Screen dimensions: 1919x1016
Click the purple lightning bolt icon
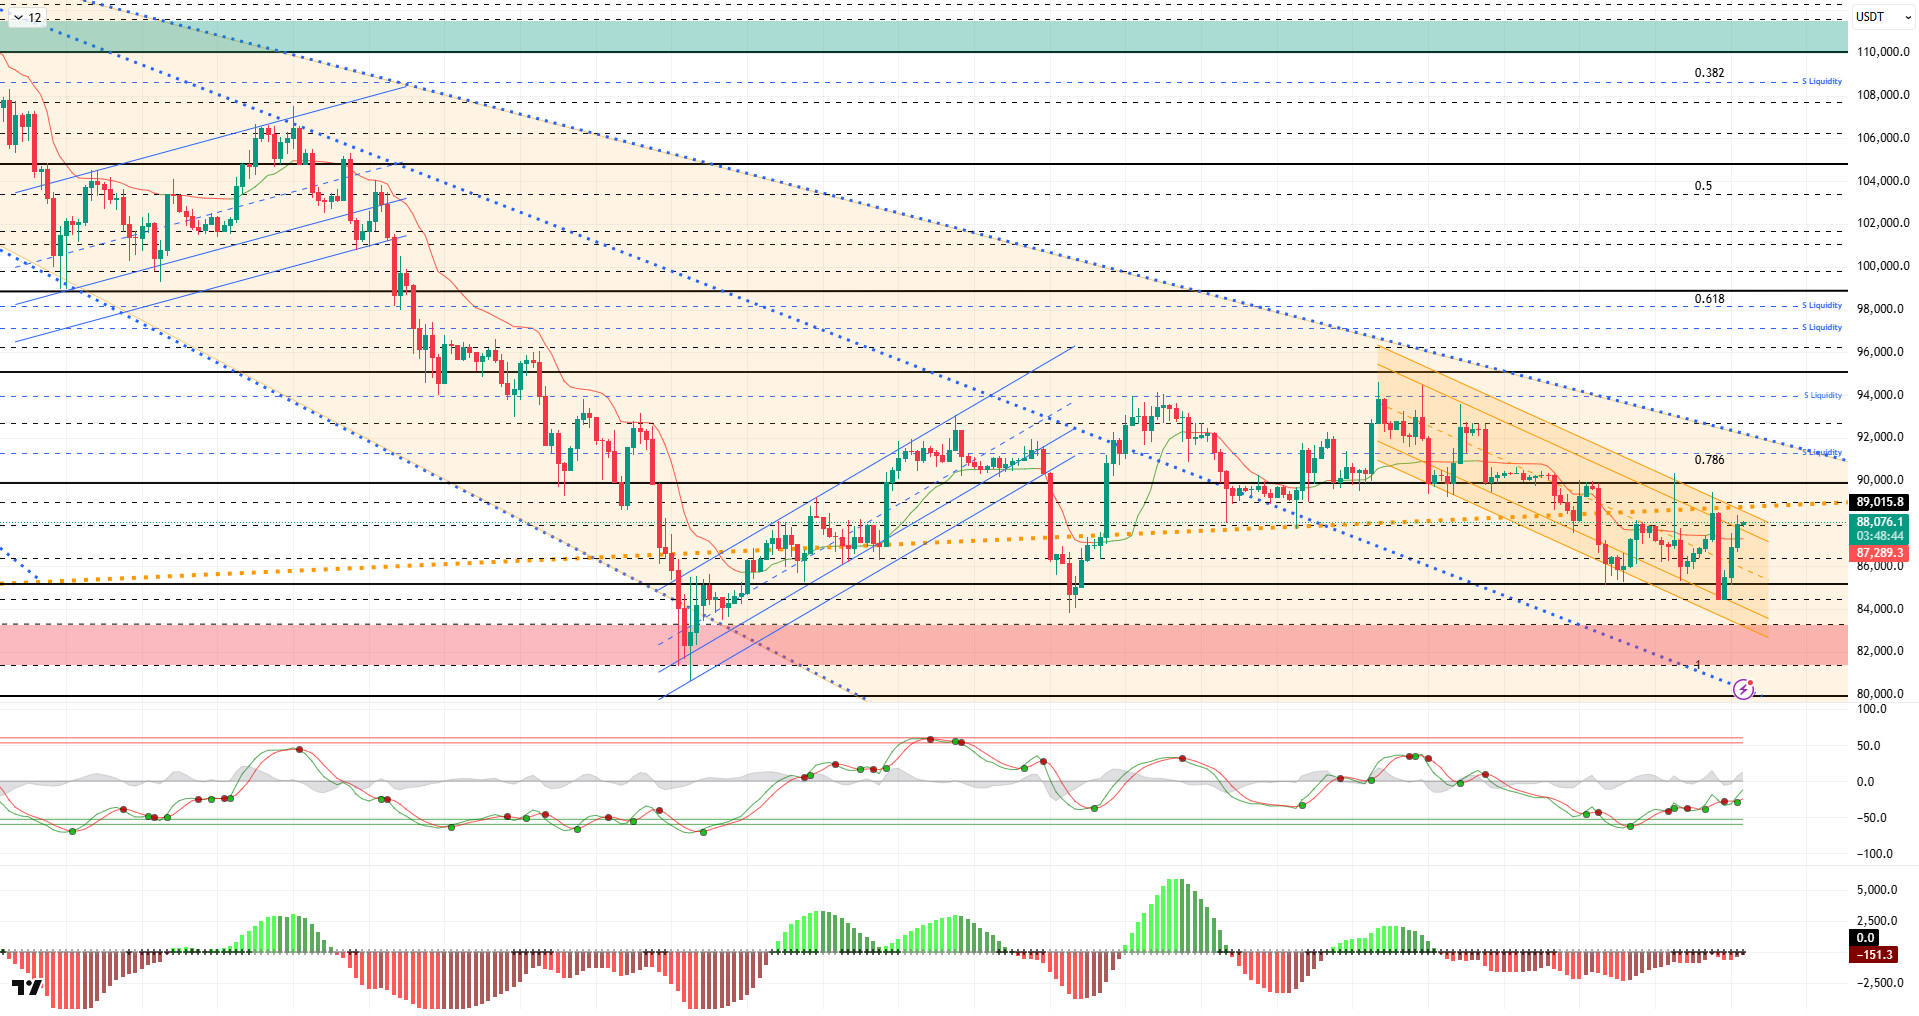1743,689
